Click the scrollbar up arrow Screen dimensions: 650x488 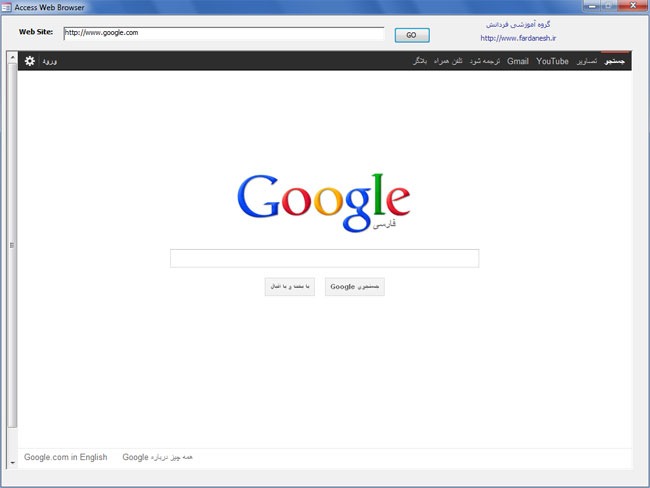[12, 58]
